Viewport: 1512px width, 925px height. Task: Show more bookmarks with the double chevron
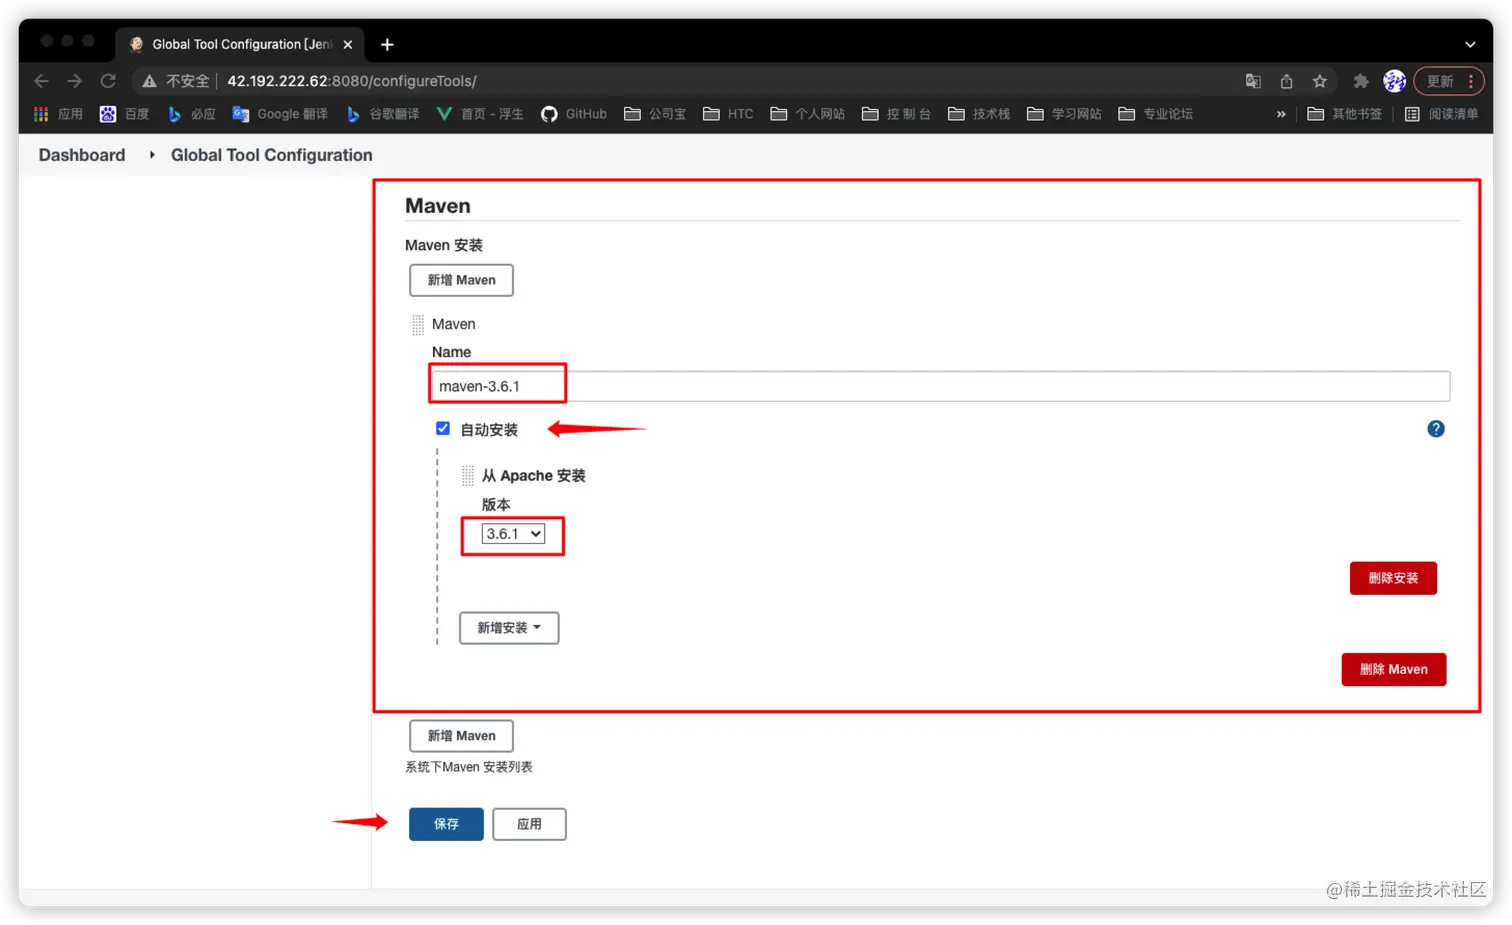tap(1281, 114)
